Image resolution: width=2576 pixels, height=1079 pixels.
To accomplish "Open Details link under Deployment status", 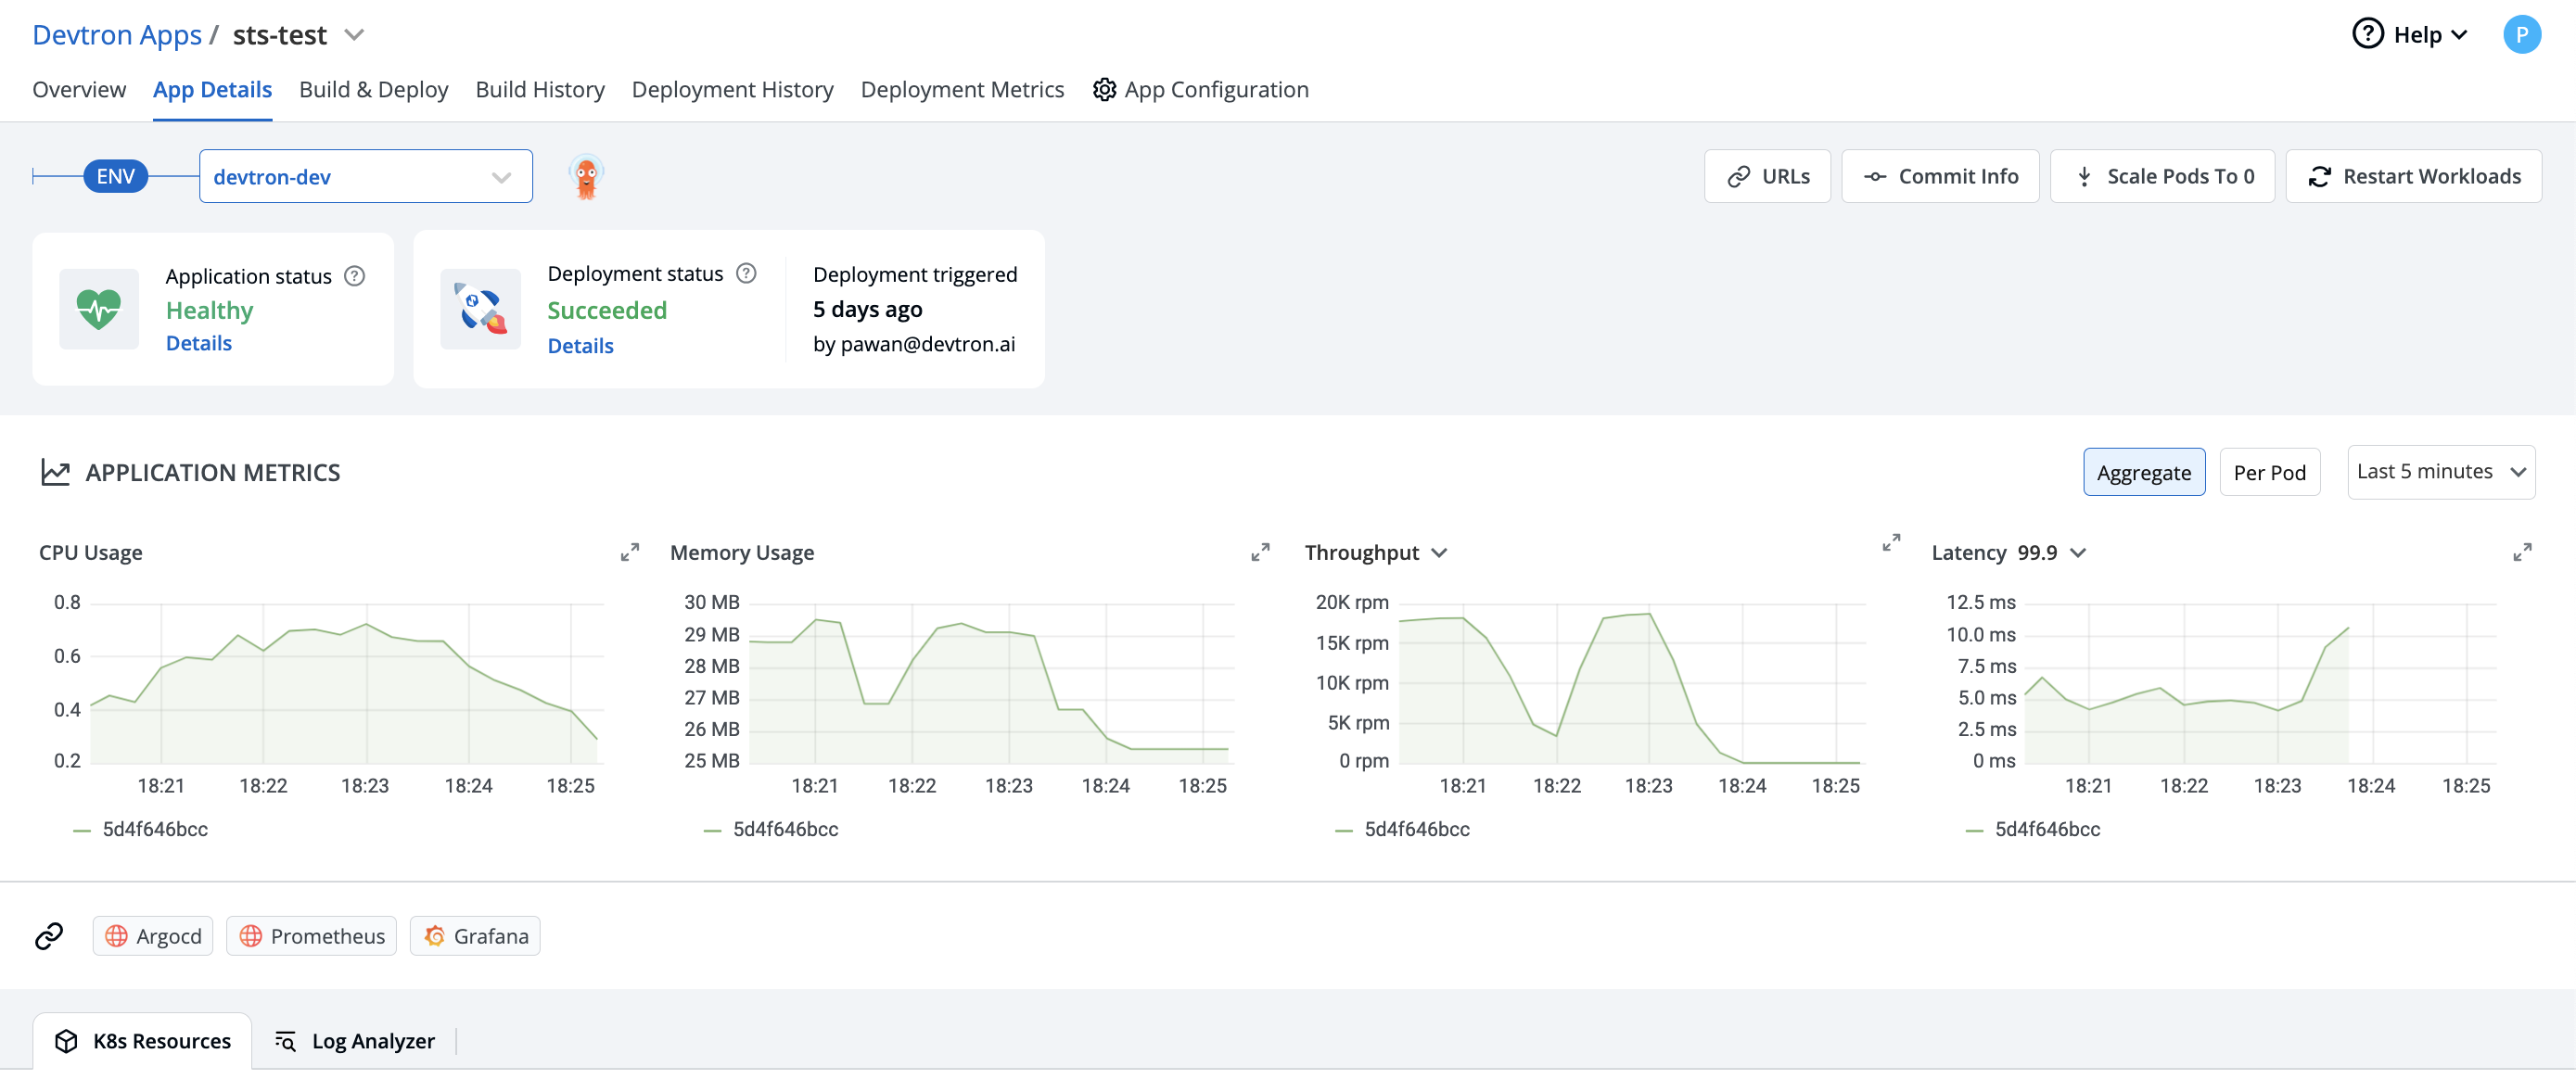I will click(580, 346).
